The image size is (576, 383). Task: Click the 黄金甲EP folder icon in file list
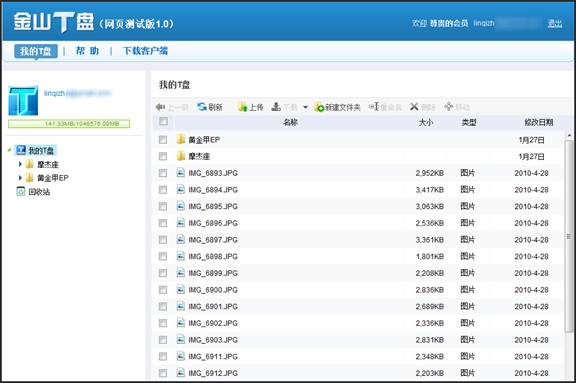181,139
